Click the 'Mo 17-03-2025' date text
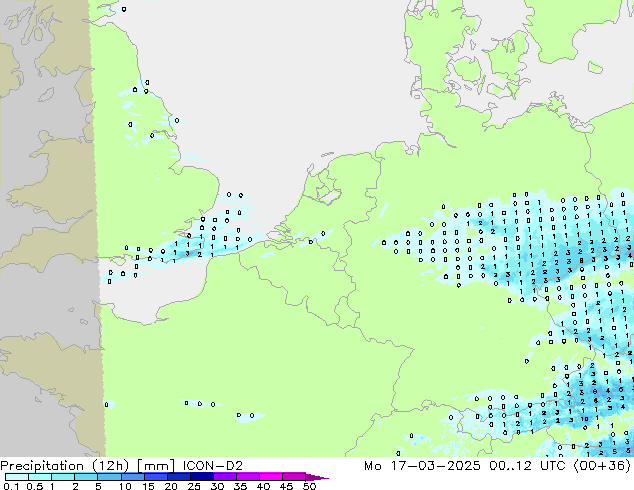 (423, 465)
